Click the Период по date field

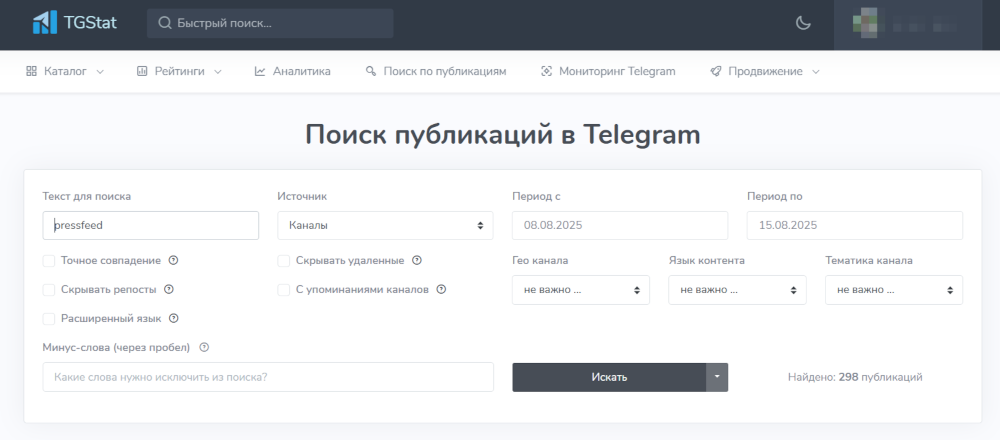coord(855,226)
